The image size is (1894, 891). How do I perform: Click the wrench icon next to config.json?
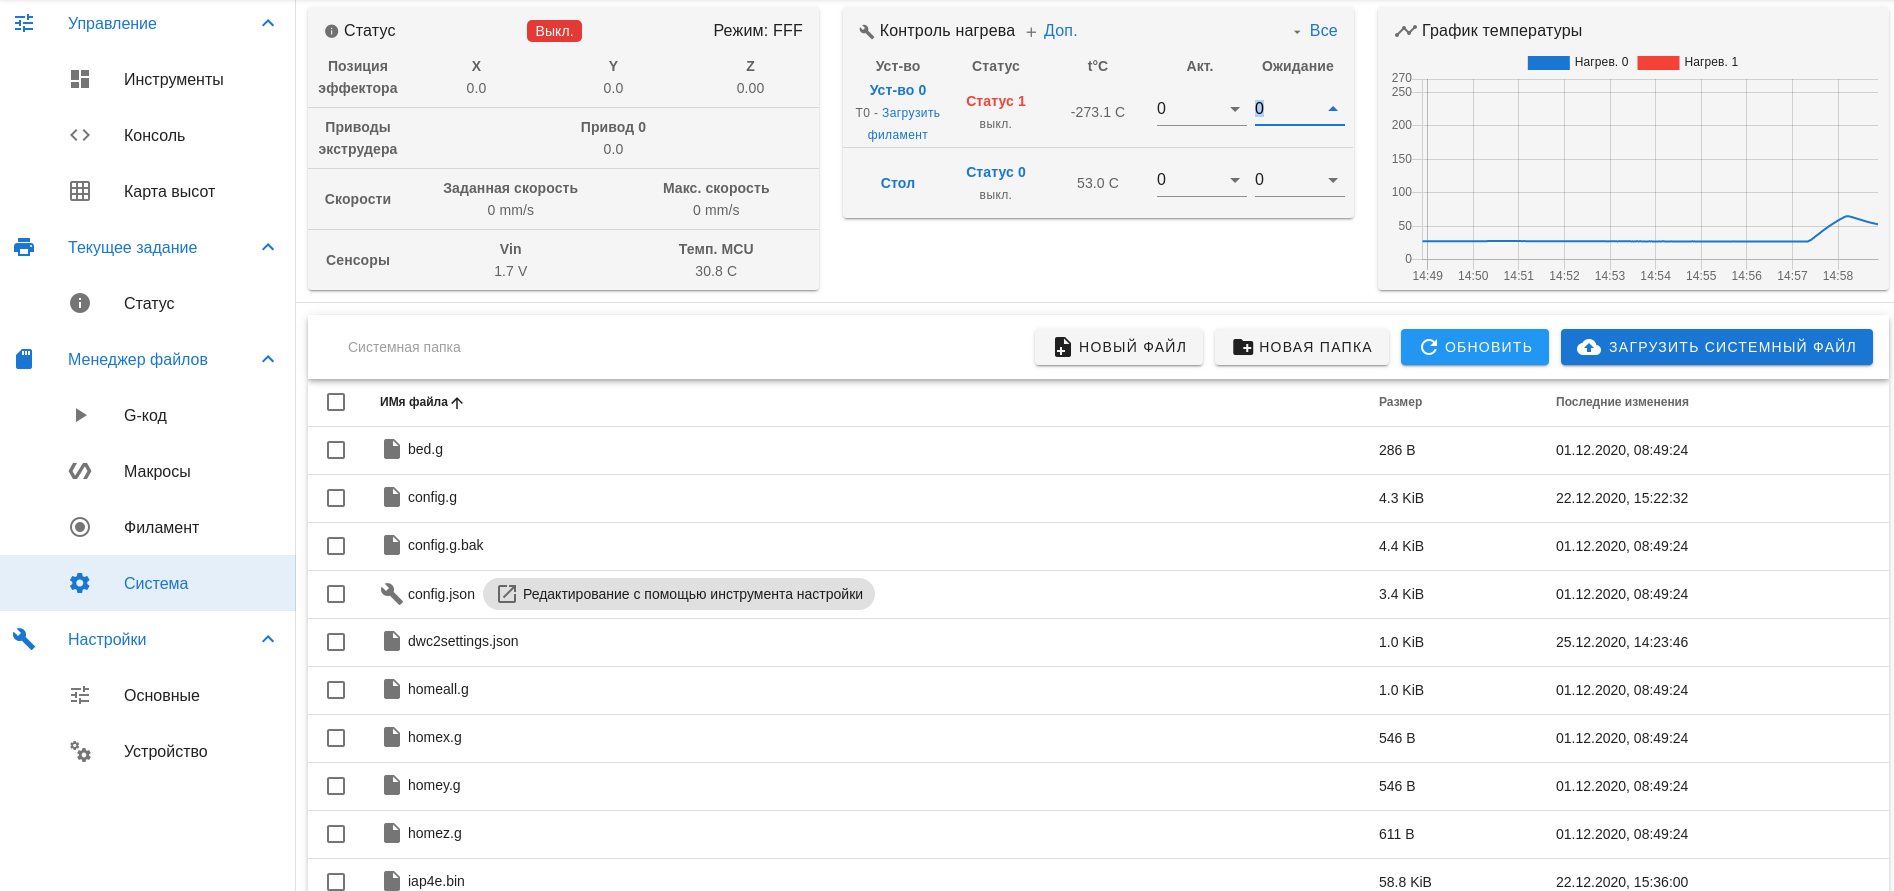[391, 594]
